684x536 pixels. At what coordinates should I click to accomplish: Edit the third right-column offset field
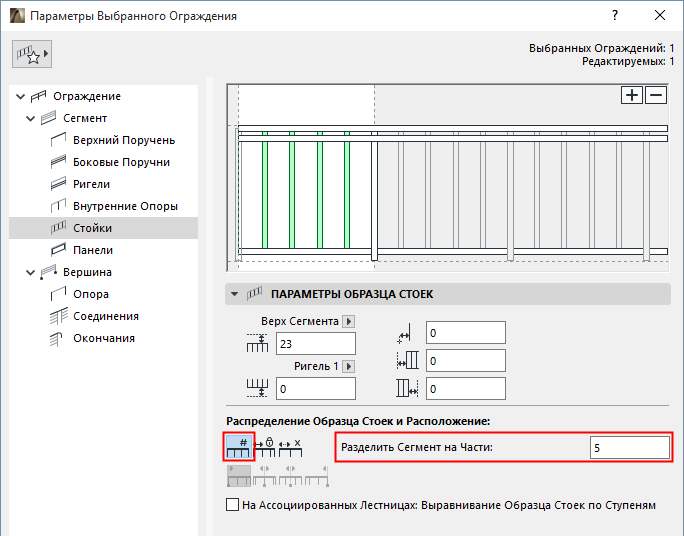point(466,389)
